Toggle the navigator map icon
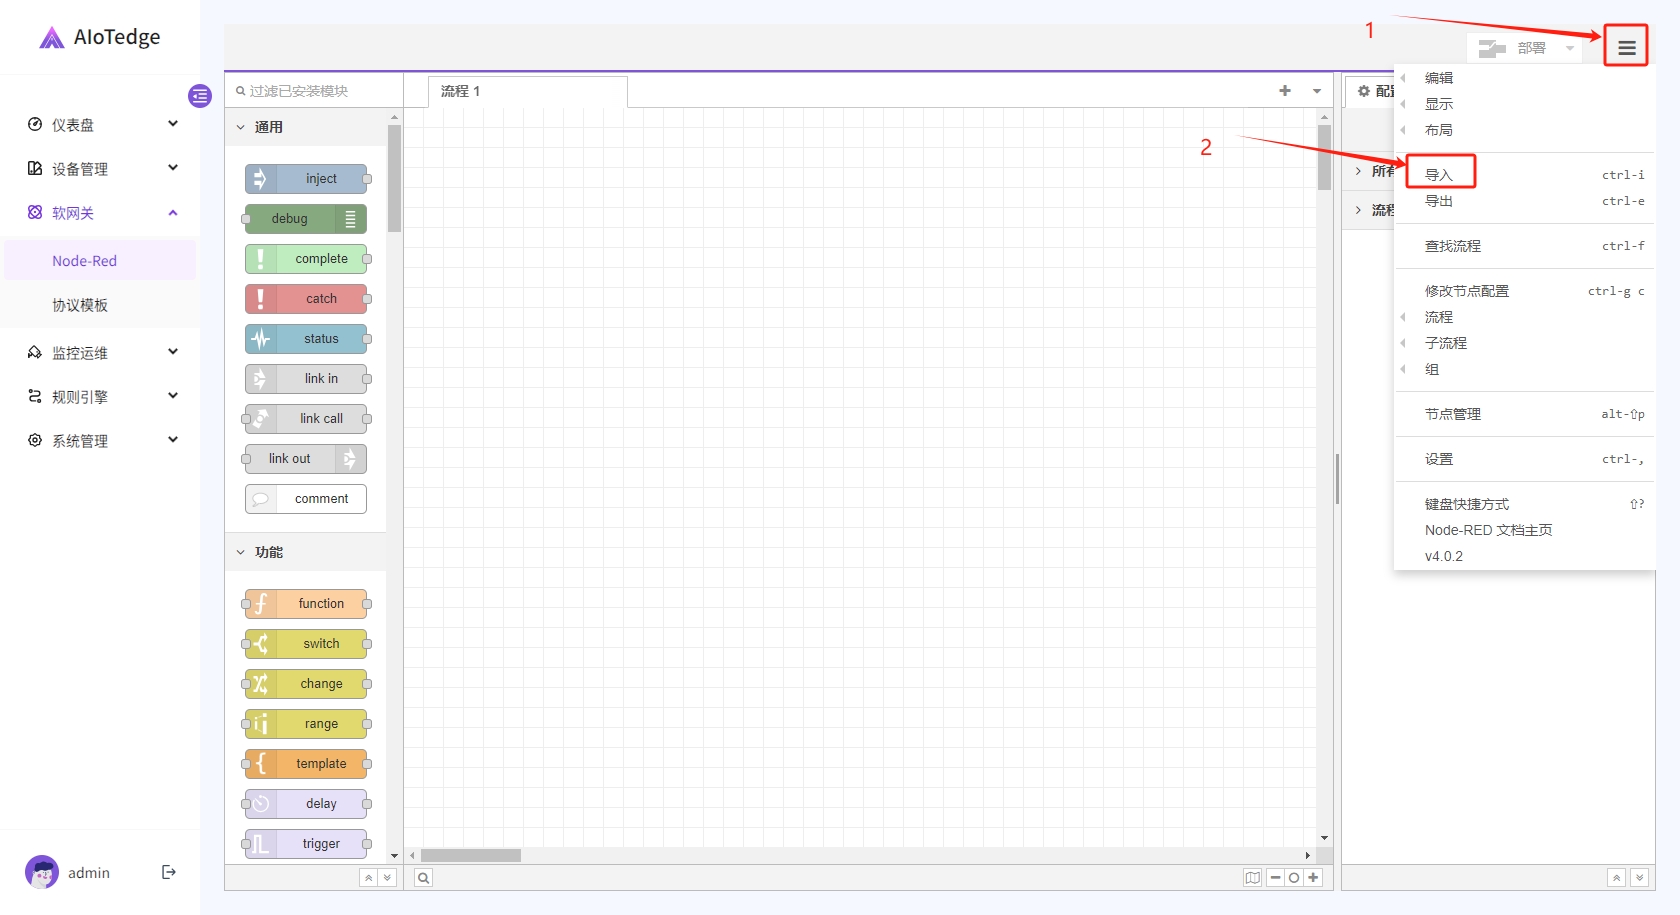The image size is (1680, 915). [1252, 877]
